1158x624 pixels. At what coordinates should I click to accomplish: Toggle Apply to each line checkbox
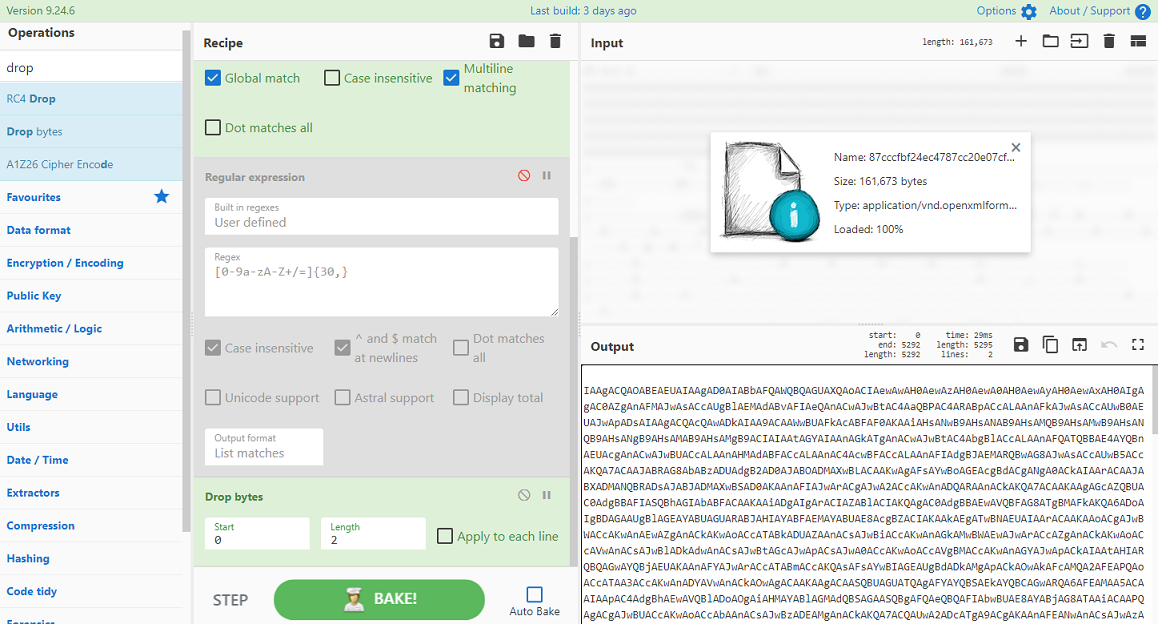445,536
